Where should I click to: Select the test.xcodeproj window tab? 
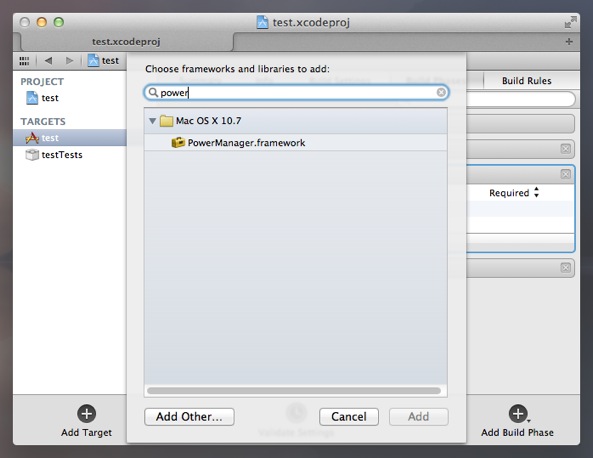click(x=126, y=42)
